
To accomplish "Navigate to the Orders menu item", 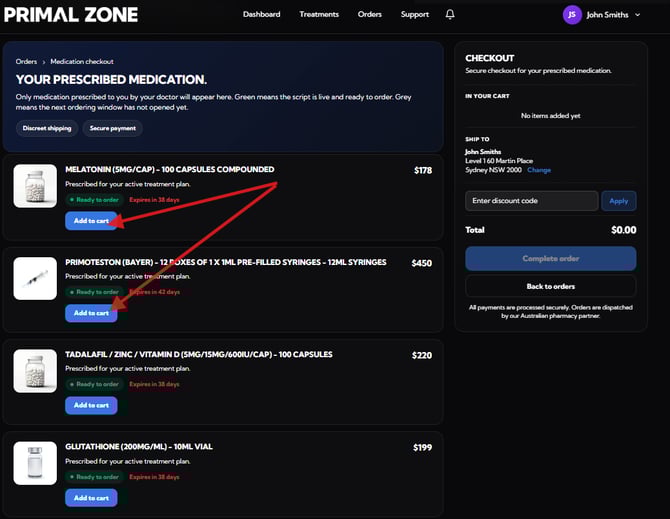I will click(370, 15).
